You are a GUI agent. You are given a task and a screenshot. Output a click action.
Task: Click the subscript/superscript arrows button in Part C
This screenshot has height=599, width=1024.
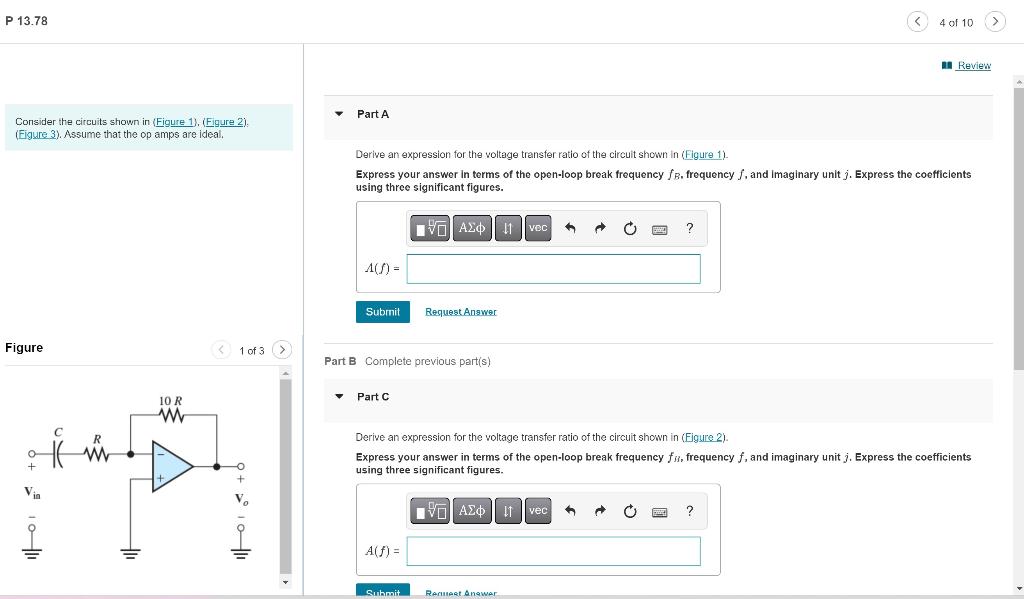(x=508, y=511)
